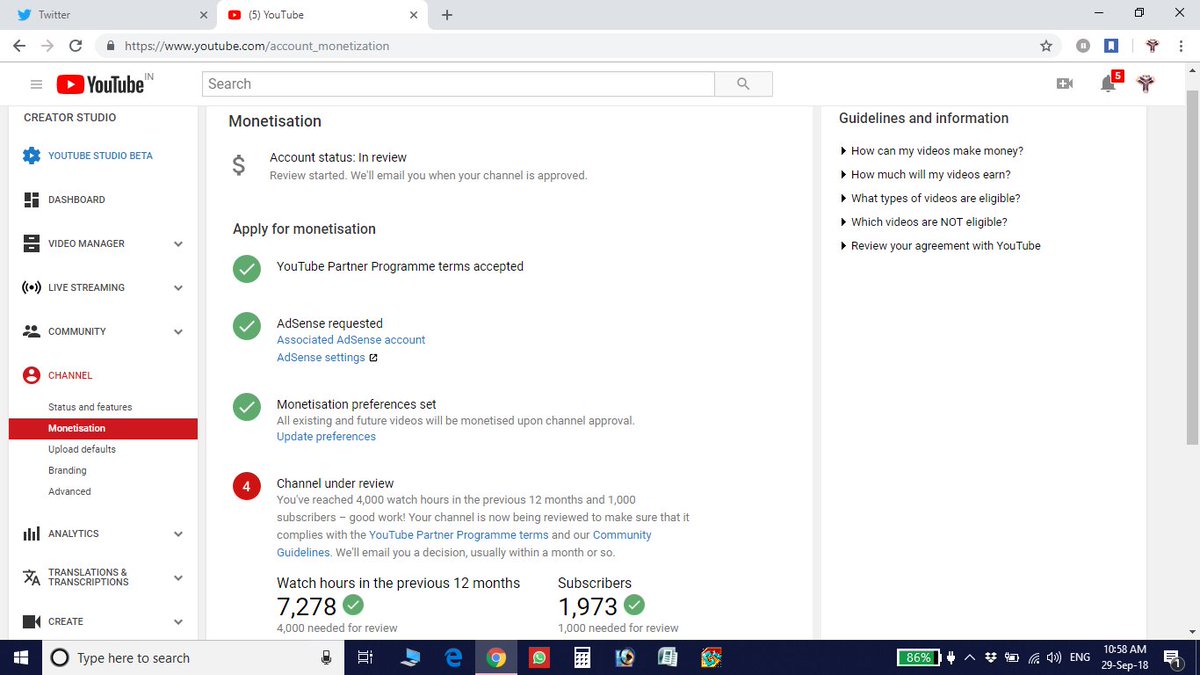Viewport: 1200px width, 675px height.
Task: Click the blue bookmark extension icon
Action: pos(1110,45)
